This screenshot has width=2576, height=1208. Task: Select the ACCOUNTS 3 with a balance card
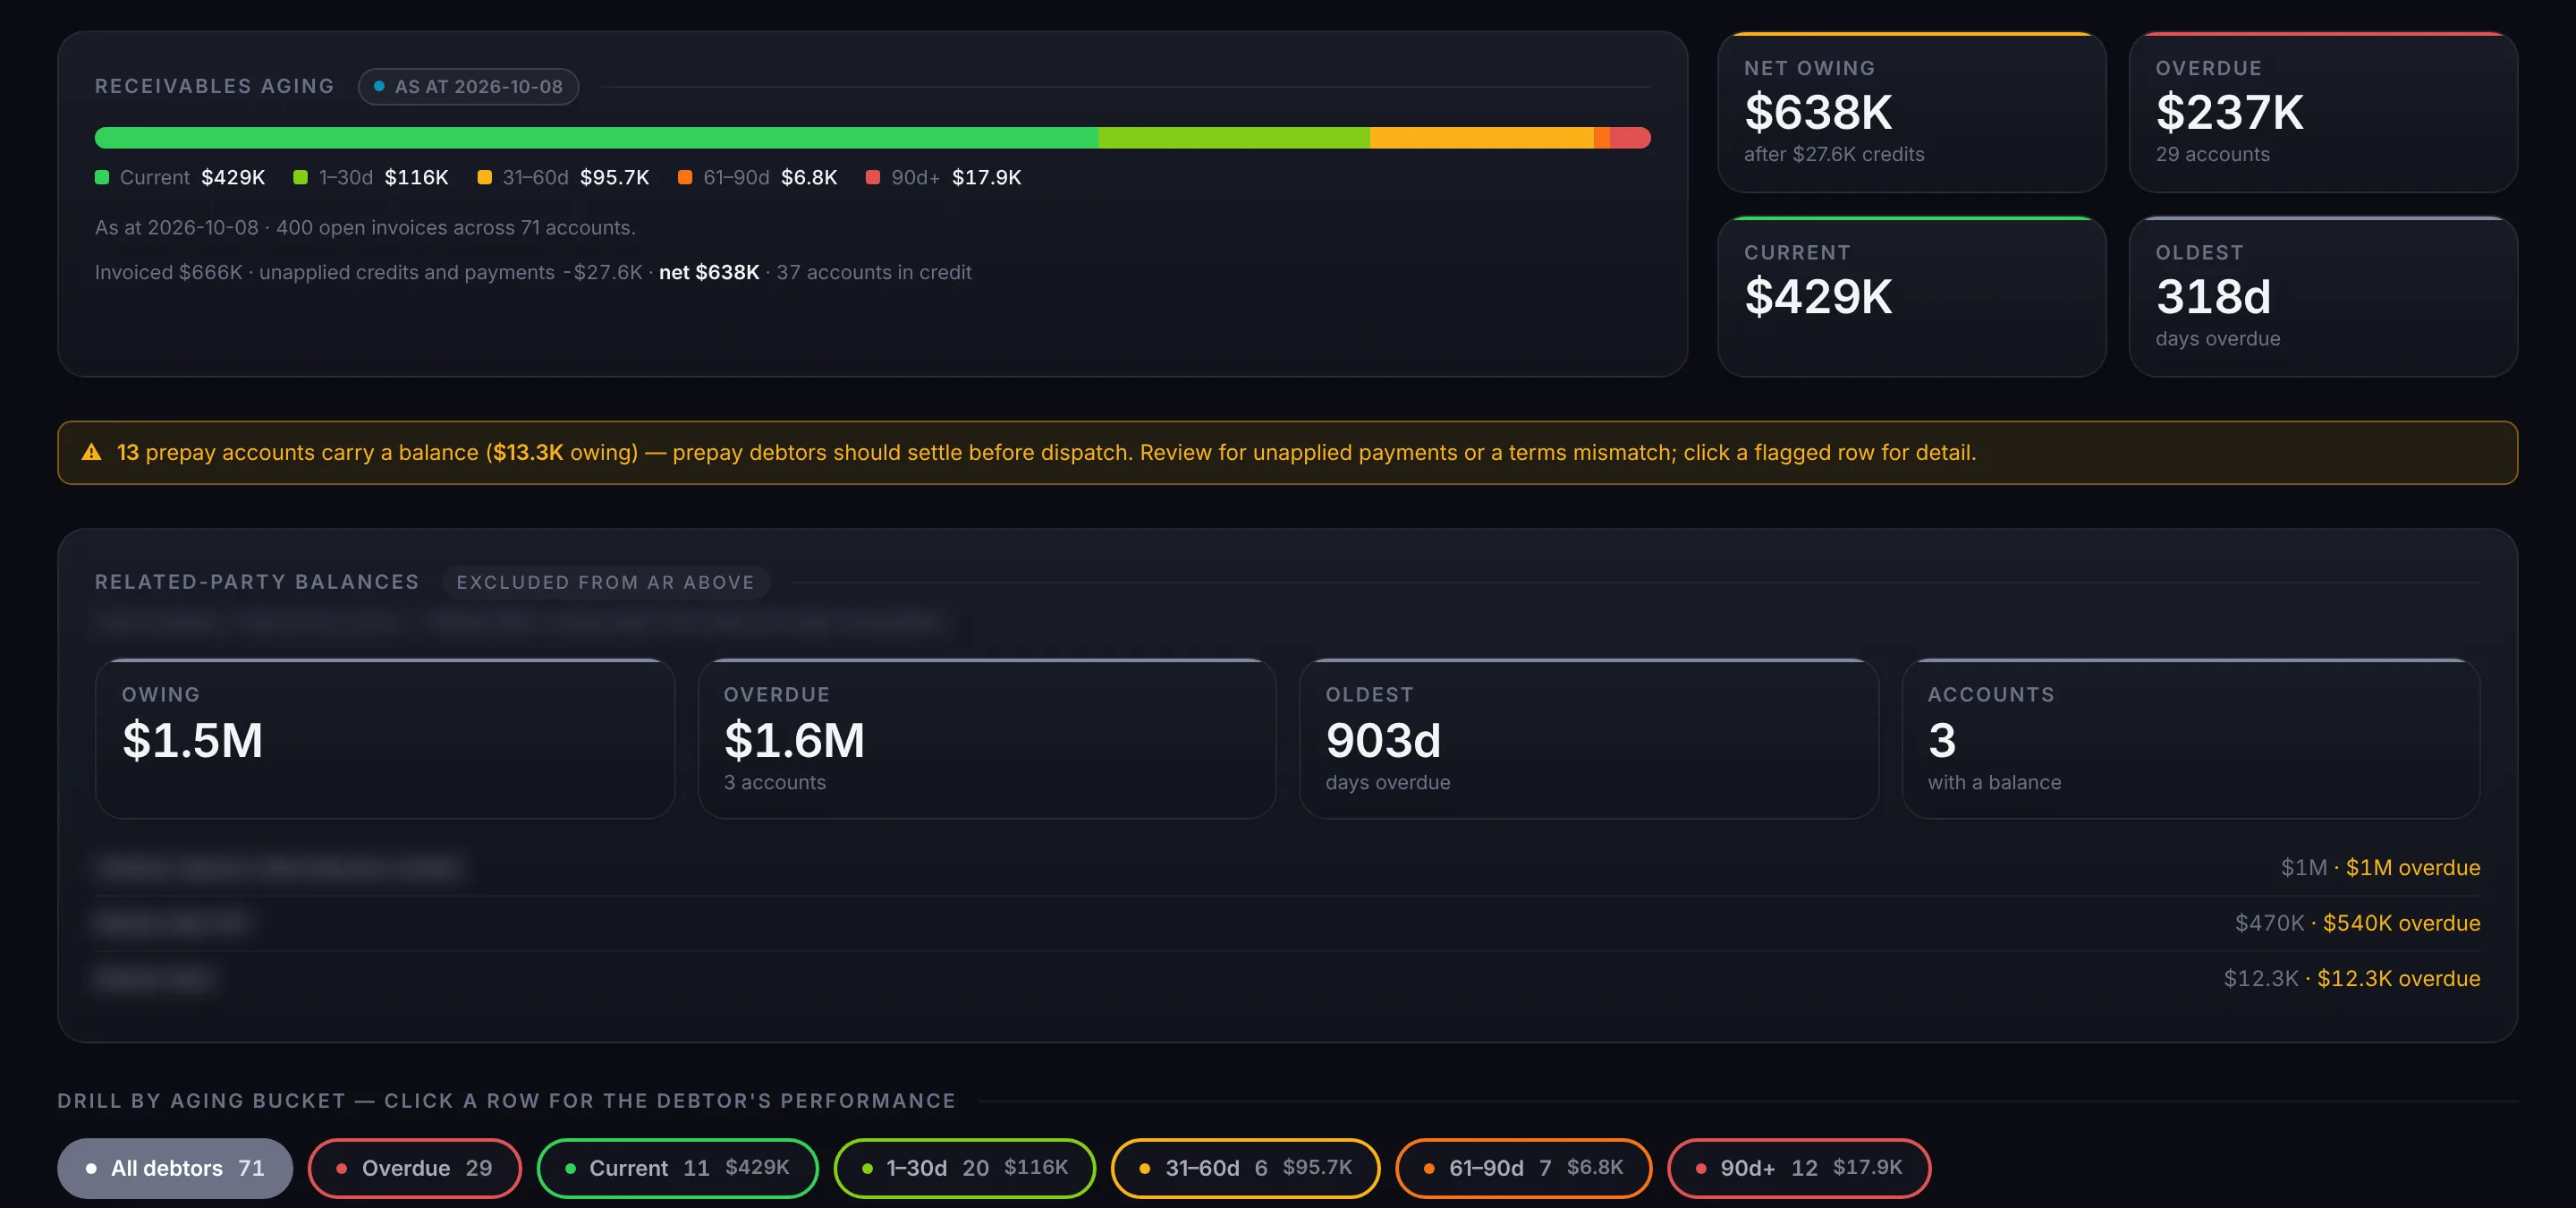point(2190,738)
